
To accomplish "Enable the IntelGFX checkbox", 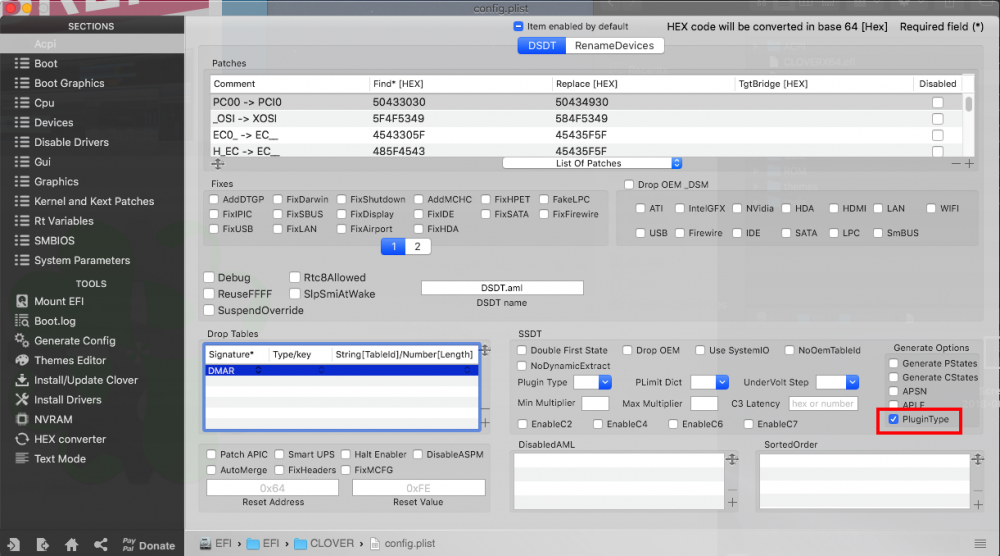I will click(680, 208).
